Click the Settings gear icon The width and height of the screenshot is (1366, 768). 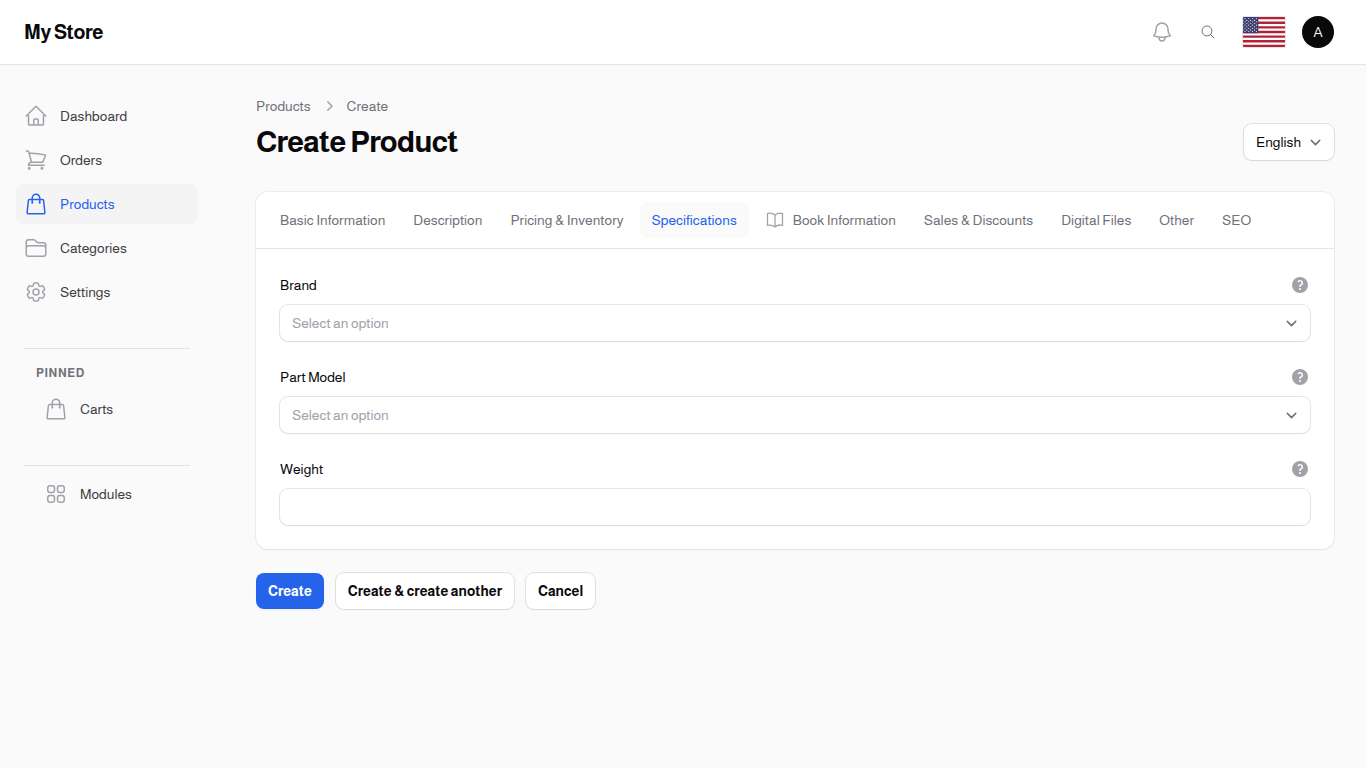point(36,291)
